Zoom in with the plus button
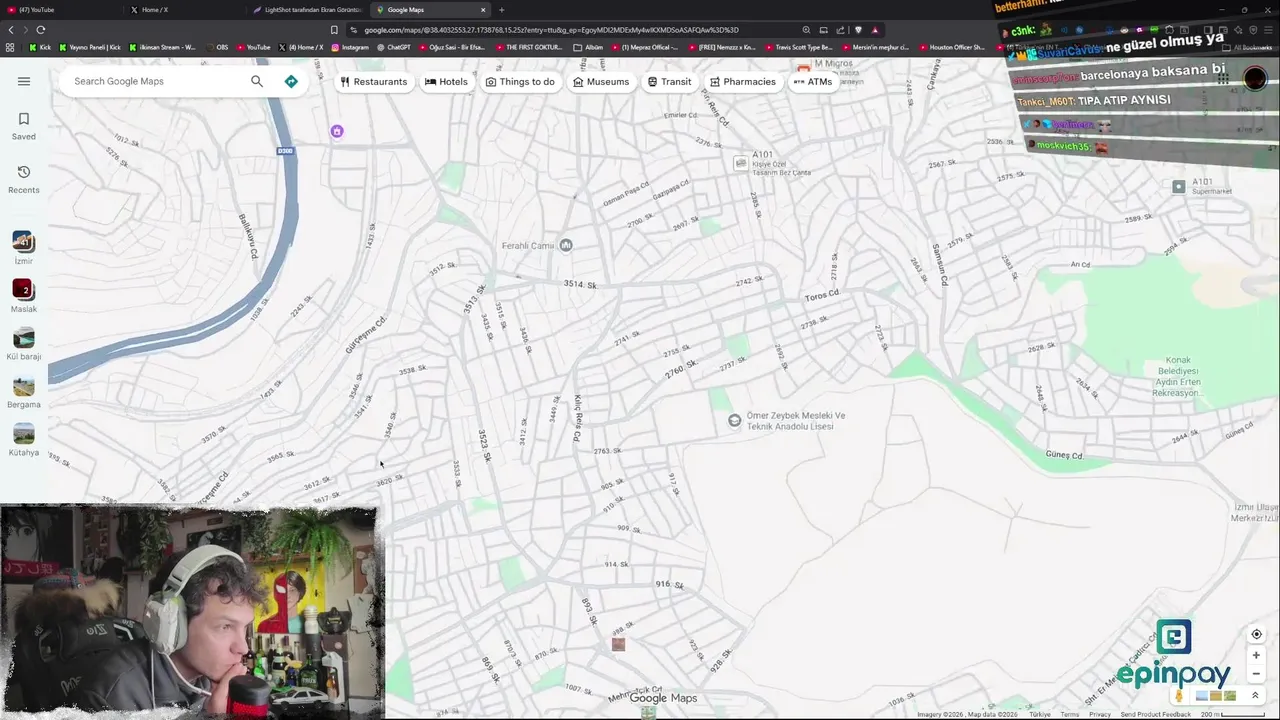The image size is (1280, 720). tap(1256, 655)
